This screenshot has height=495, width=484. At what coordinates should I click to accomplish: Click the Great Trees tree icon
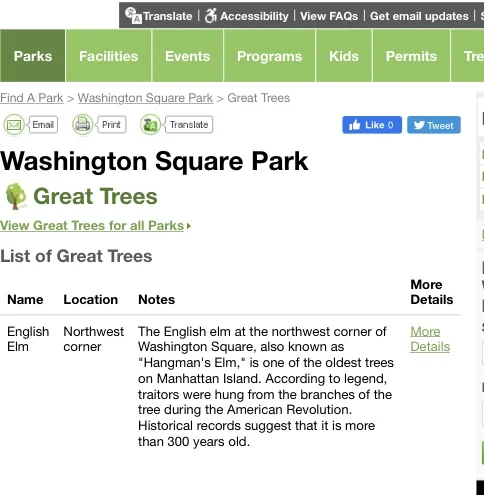(16, 196)
